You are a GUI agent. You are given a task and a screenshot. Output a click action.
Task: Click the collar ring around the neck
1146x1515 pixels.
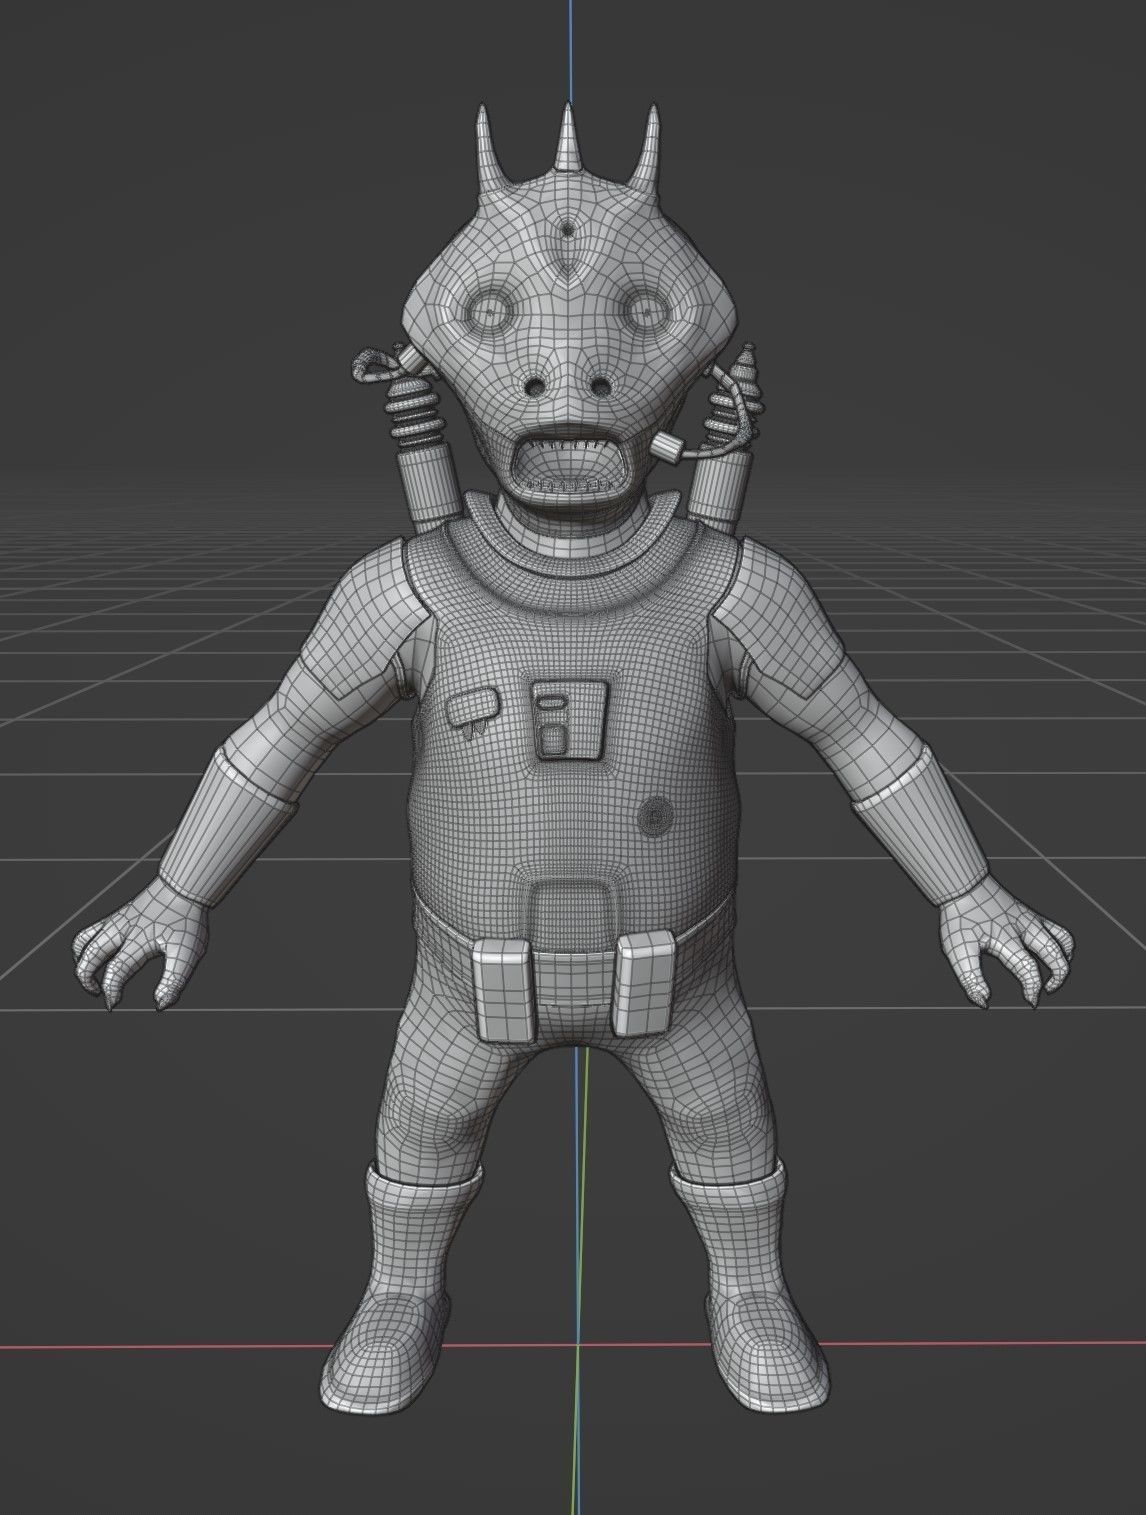pyautogui.click(x=572, y=541)
